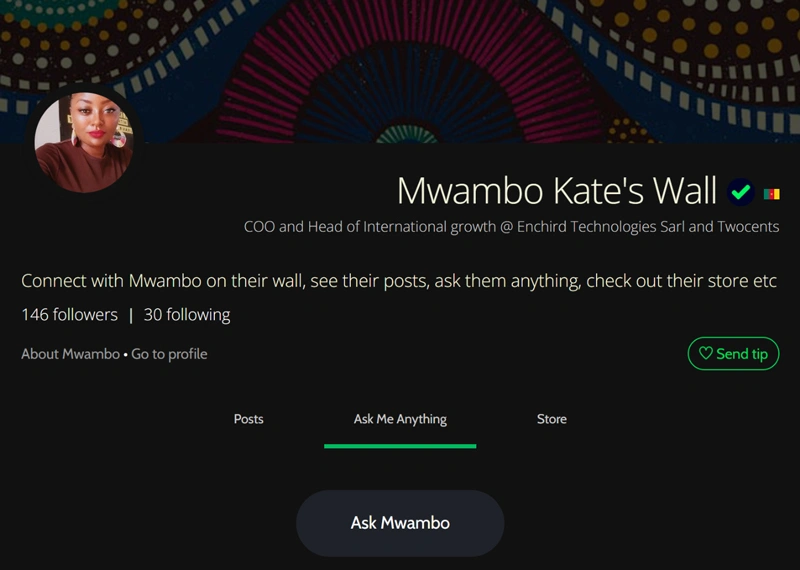Image resolution: width=800 pixels, height=570 pixels.
Task: Open the About Mwambo link
Action: click(x=70, y=354)
